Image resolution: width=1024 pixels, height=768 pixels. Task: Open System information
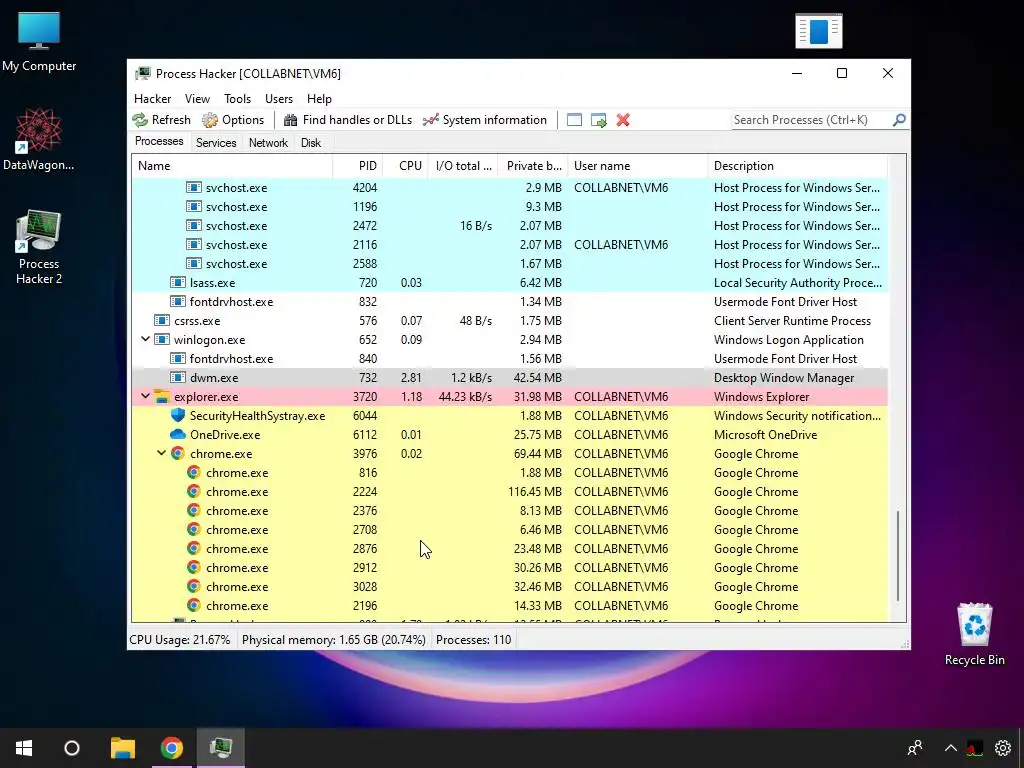point(485,120)
